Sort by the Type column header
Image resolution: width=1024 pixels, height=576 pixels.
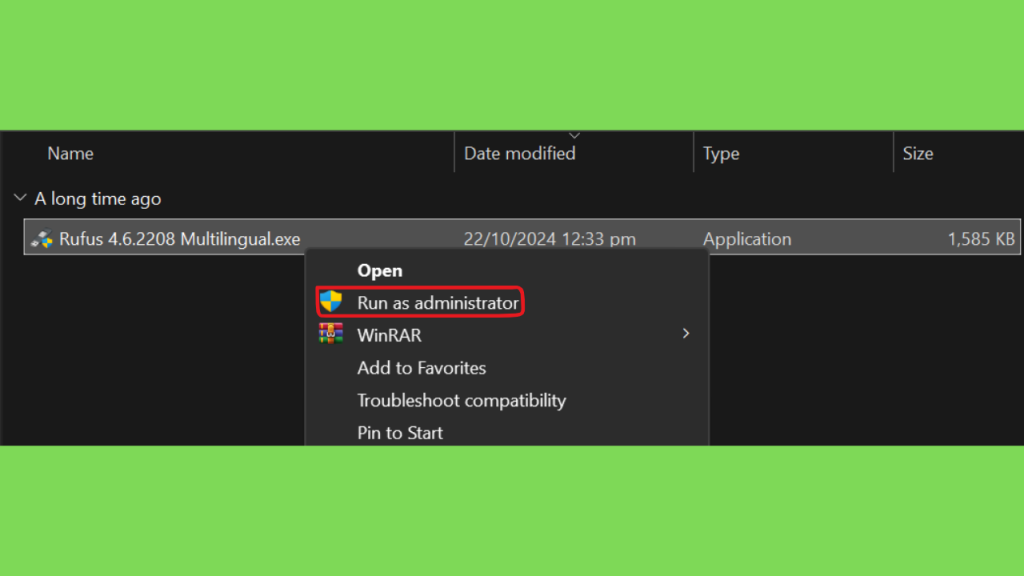(x=721, y=153)
